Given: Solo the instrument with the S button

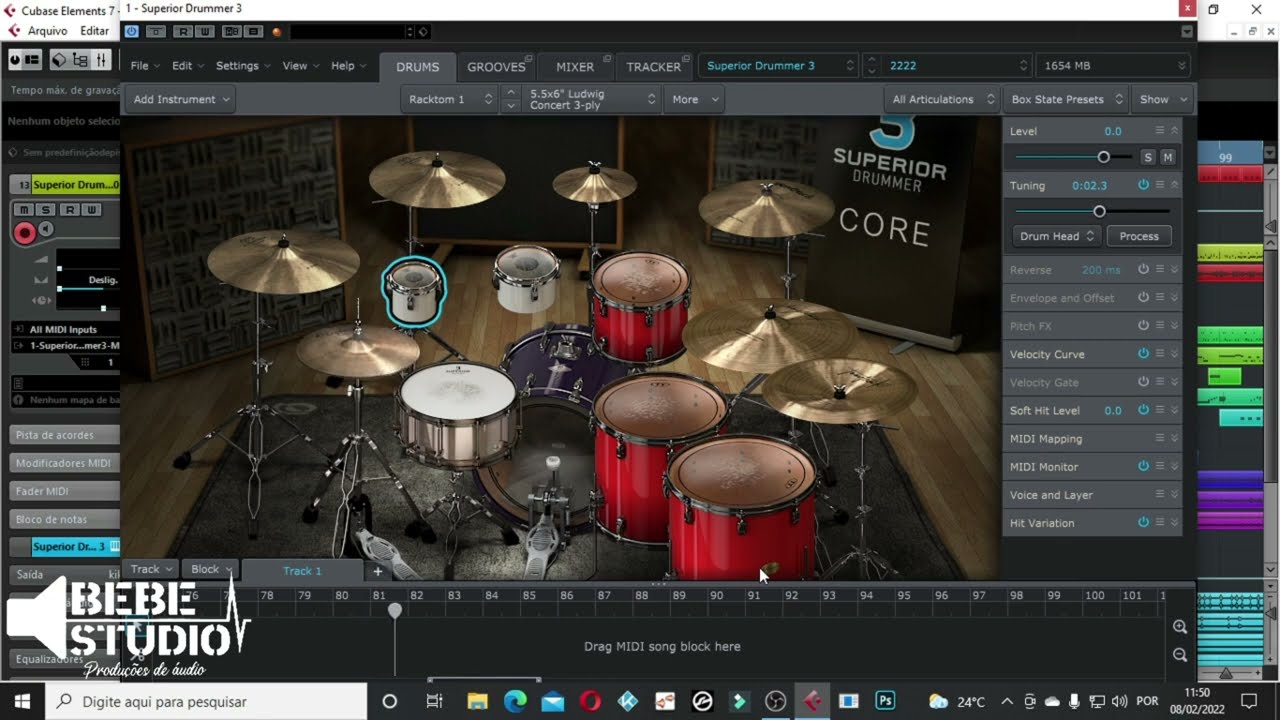Looking at the screenshot, I should (x=1148, y=157).
